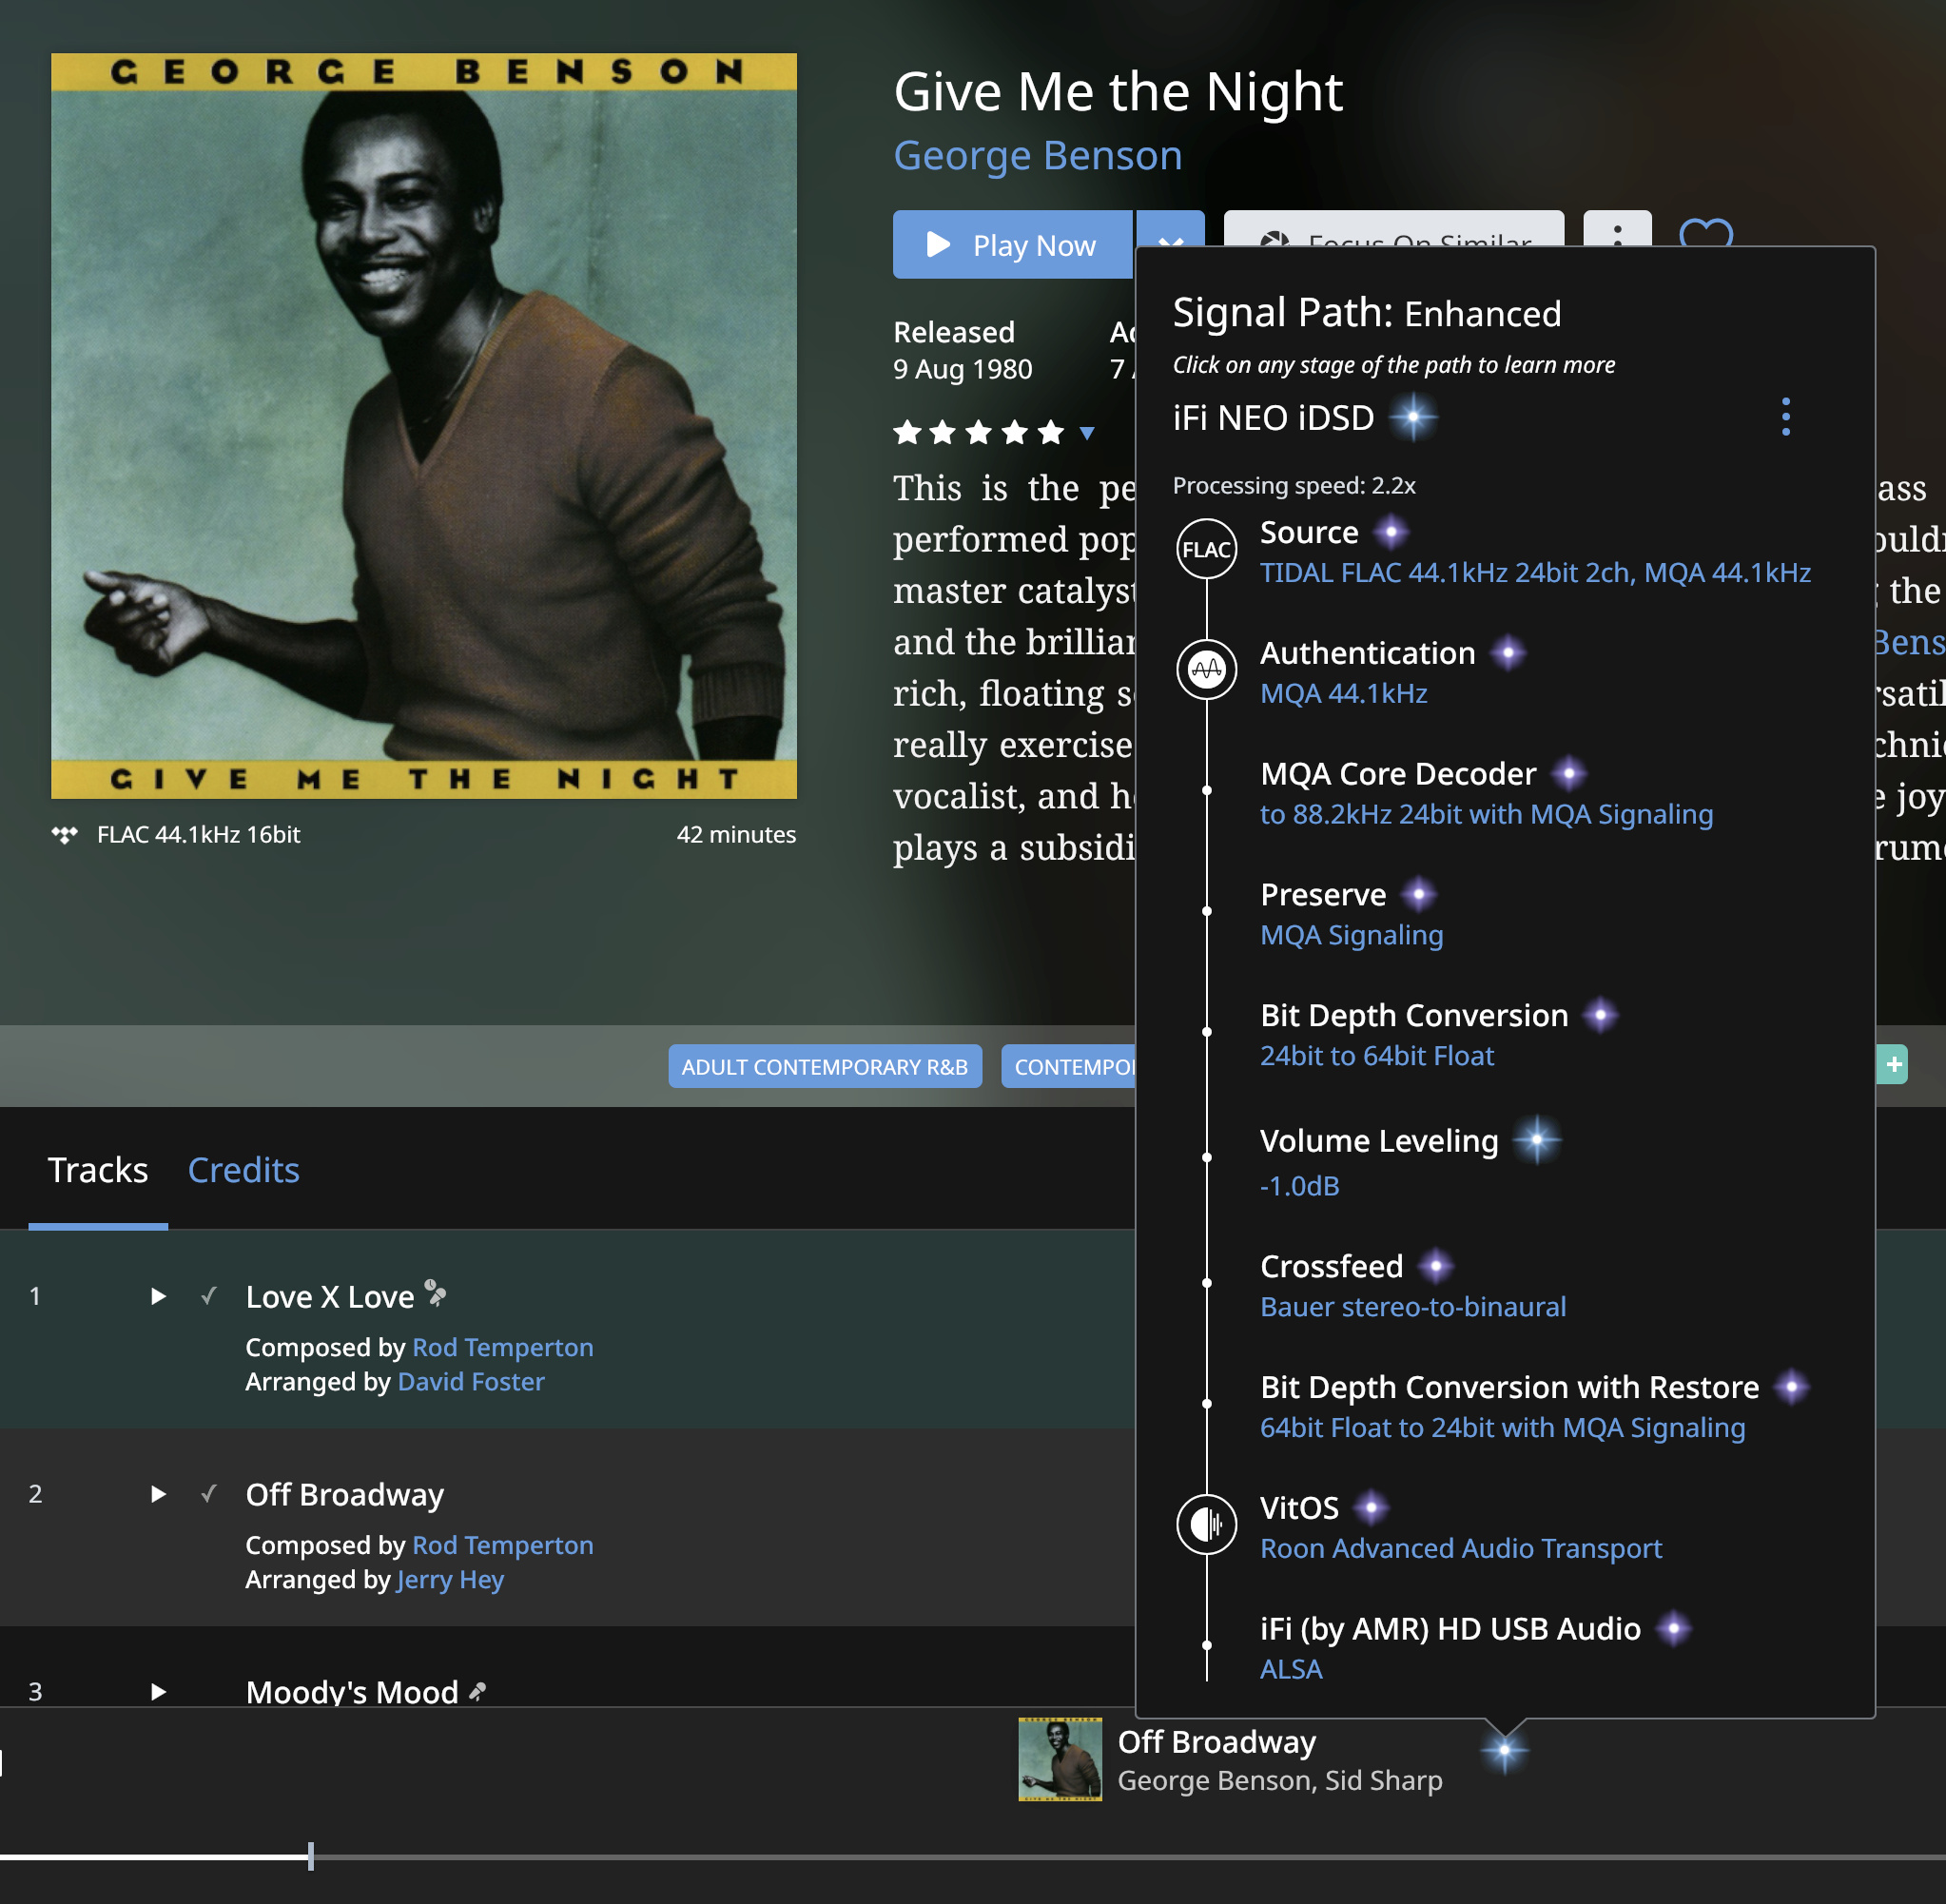This screenshot has width=1946, height=1904.
Task: Click the green add tag plus button
Action: click(x=1893, y=1065)
